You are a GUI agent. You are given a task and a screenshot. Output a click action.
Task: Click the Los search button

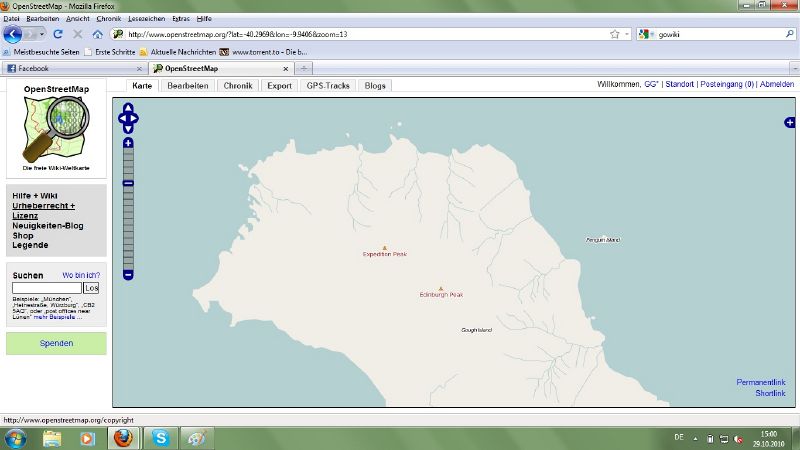(91, 288)
